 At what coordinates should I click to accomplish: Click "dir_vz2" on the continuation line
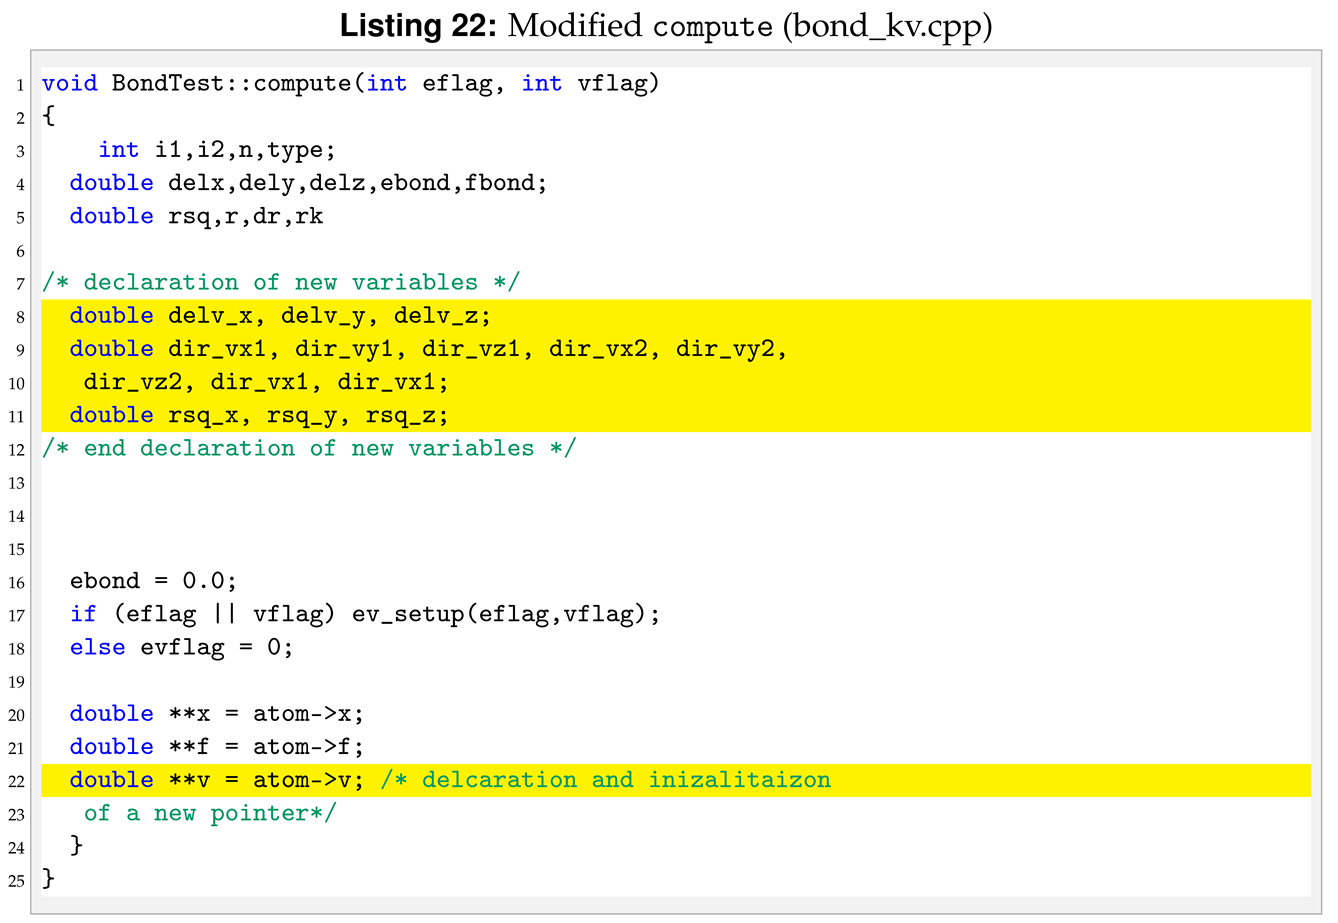[x=133, y=382]
